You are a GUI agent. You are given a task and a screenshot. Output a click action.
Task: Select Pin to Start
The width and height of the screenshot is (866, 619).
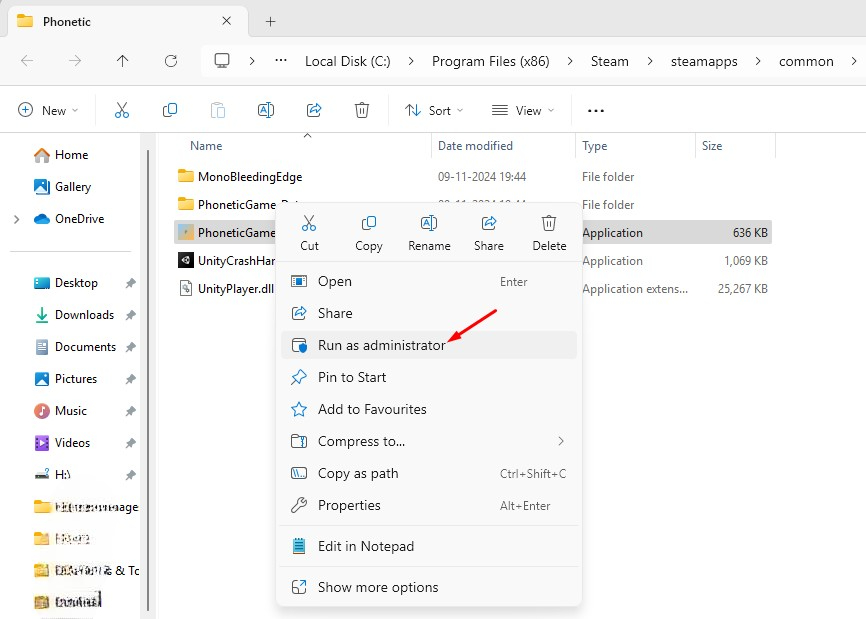[429, 378]
